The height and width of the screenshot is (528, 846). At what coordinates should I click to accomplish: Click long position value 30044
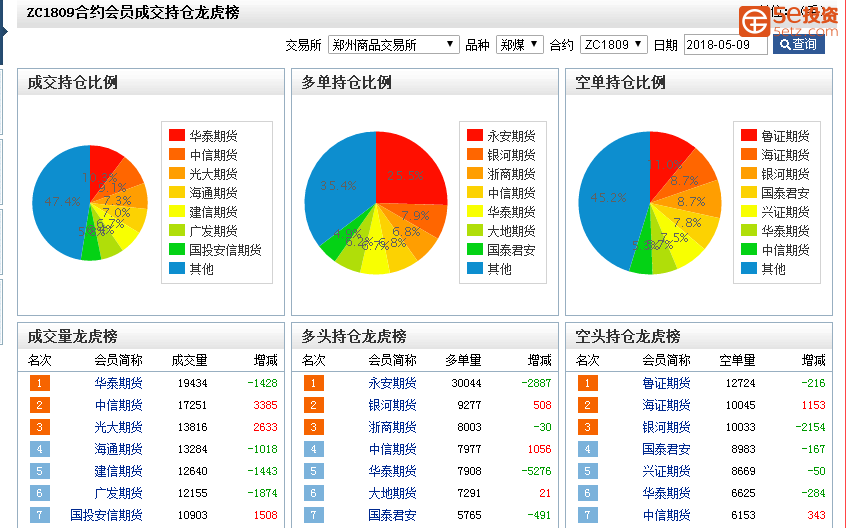click(x=466, y=383)
